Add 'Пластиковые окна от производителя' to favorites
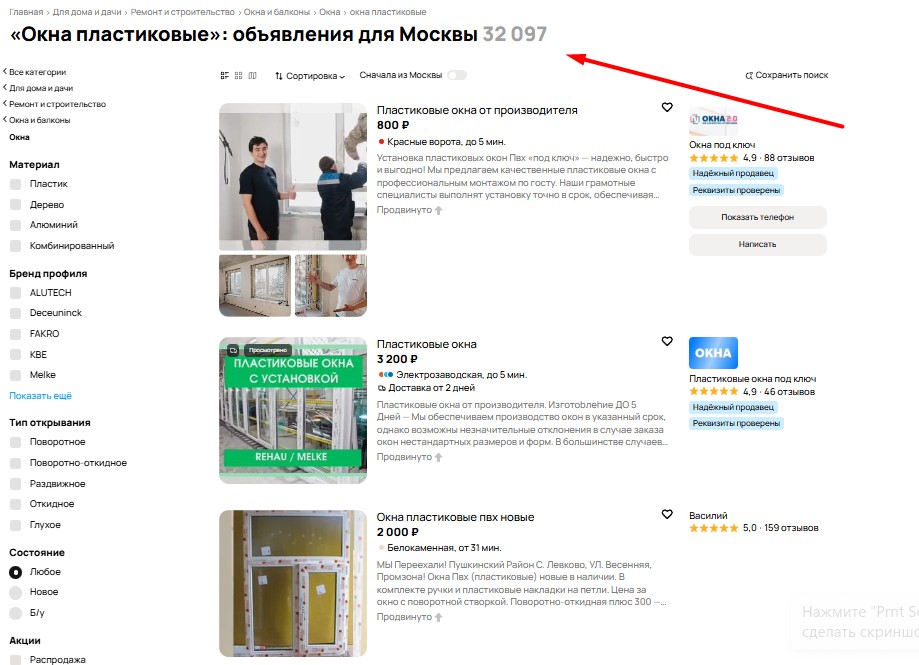This screenshot has width=919, height=665. (667, 107)
